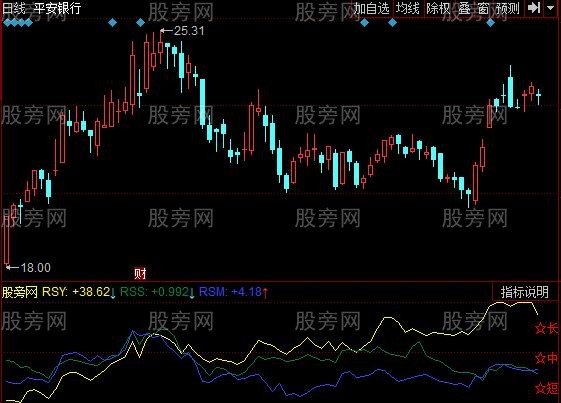The image size is (561, 403).
Task: Open the dropdown arrow at the toolbar's right end
Action: click(551, 8)
